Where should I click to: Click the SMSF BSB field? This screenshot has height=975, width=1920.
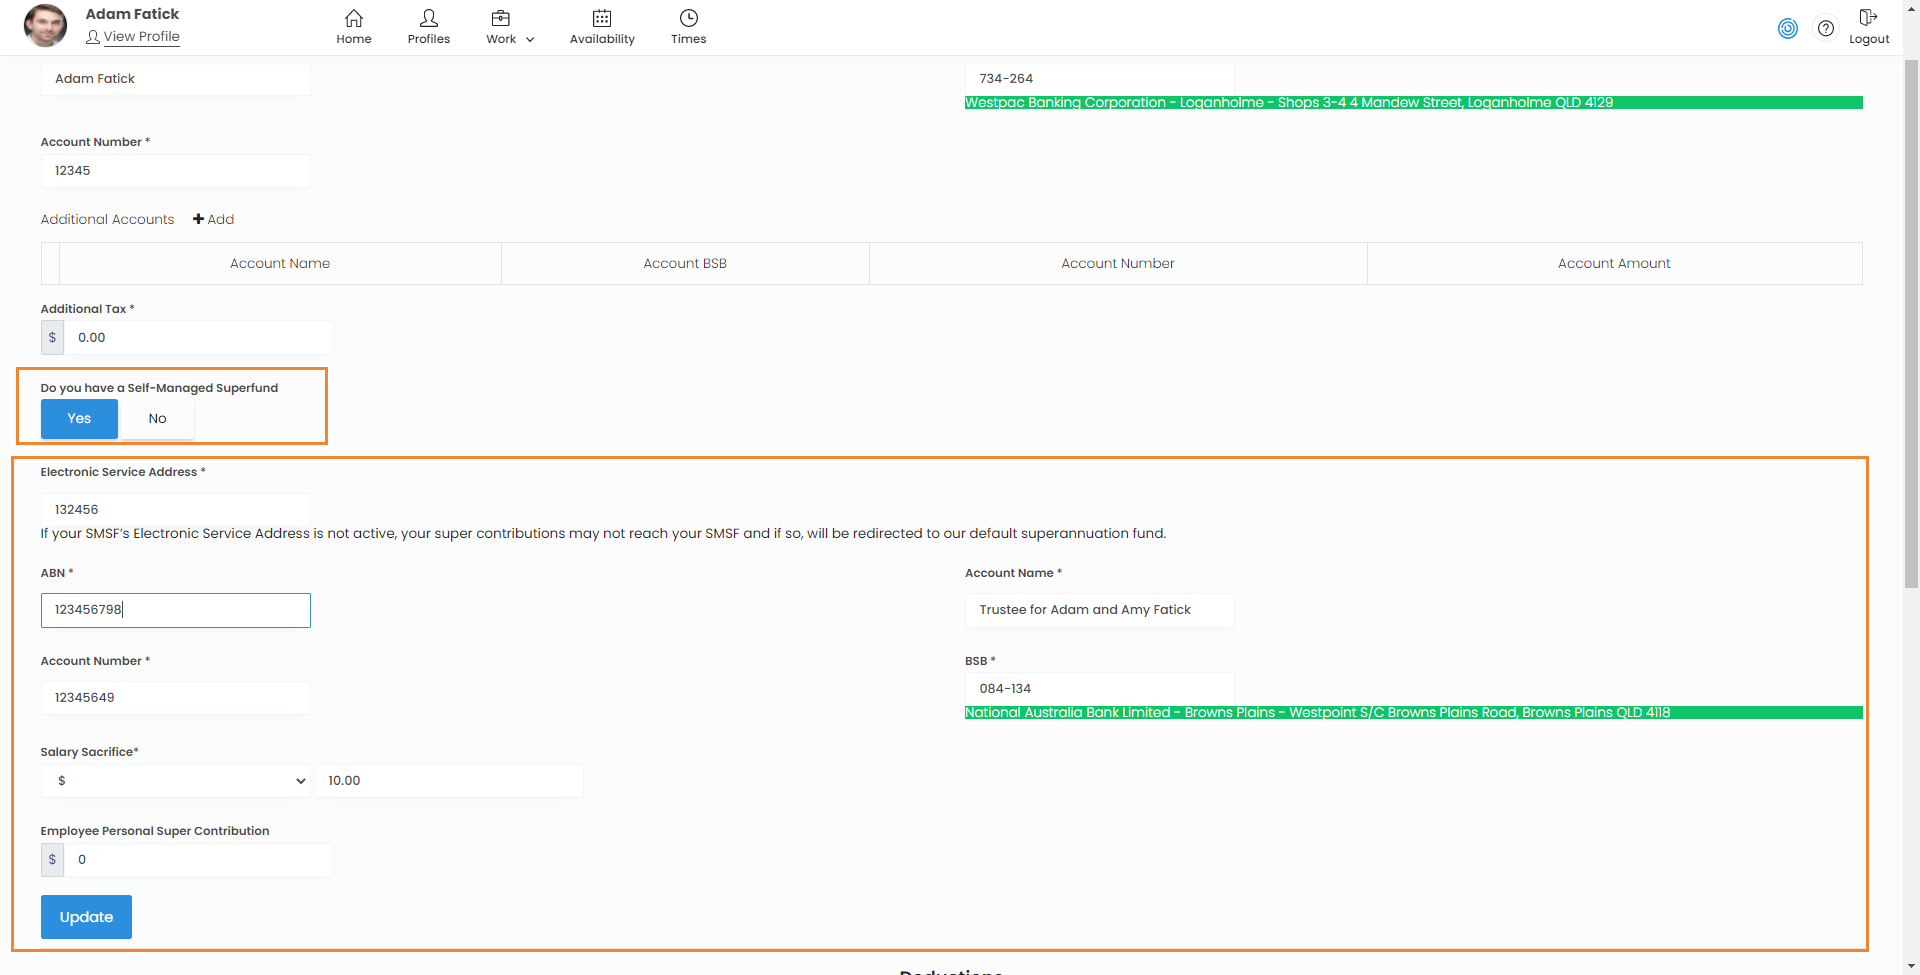pos(1098,689)
